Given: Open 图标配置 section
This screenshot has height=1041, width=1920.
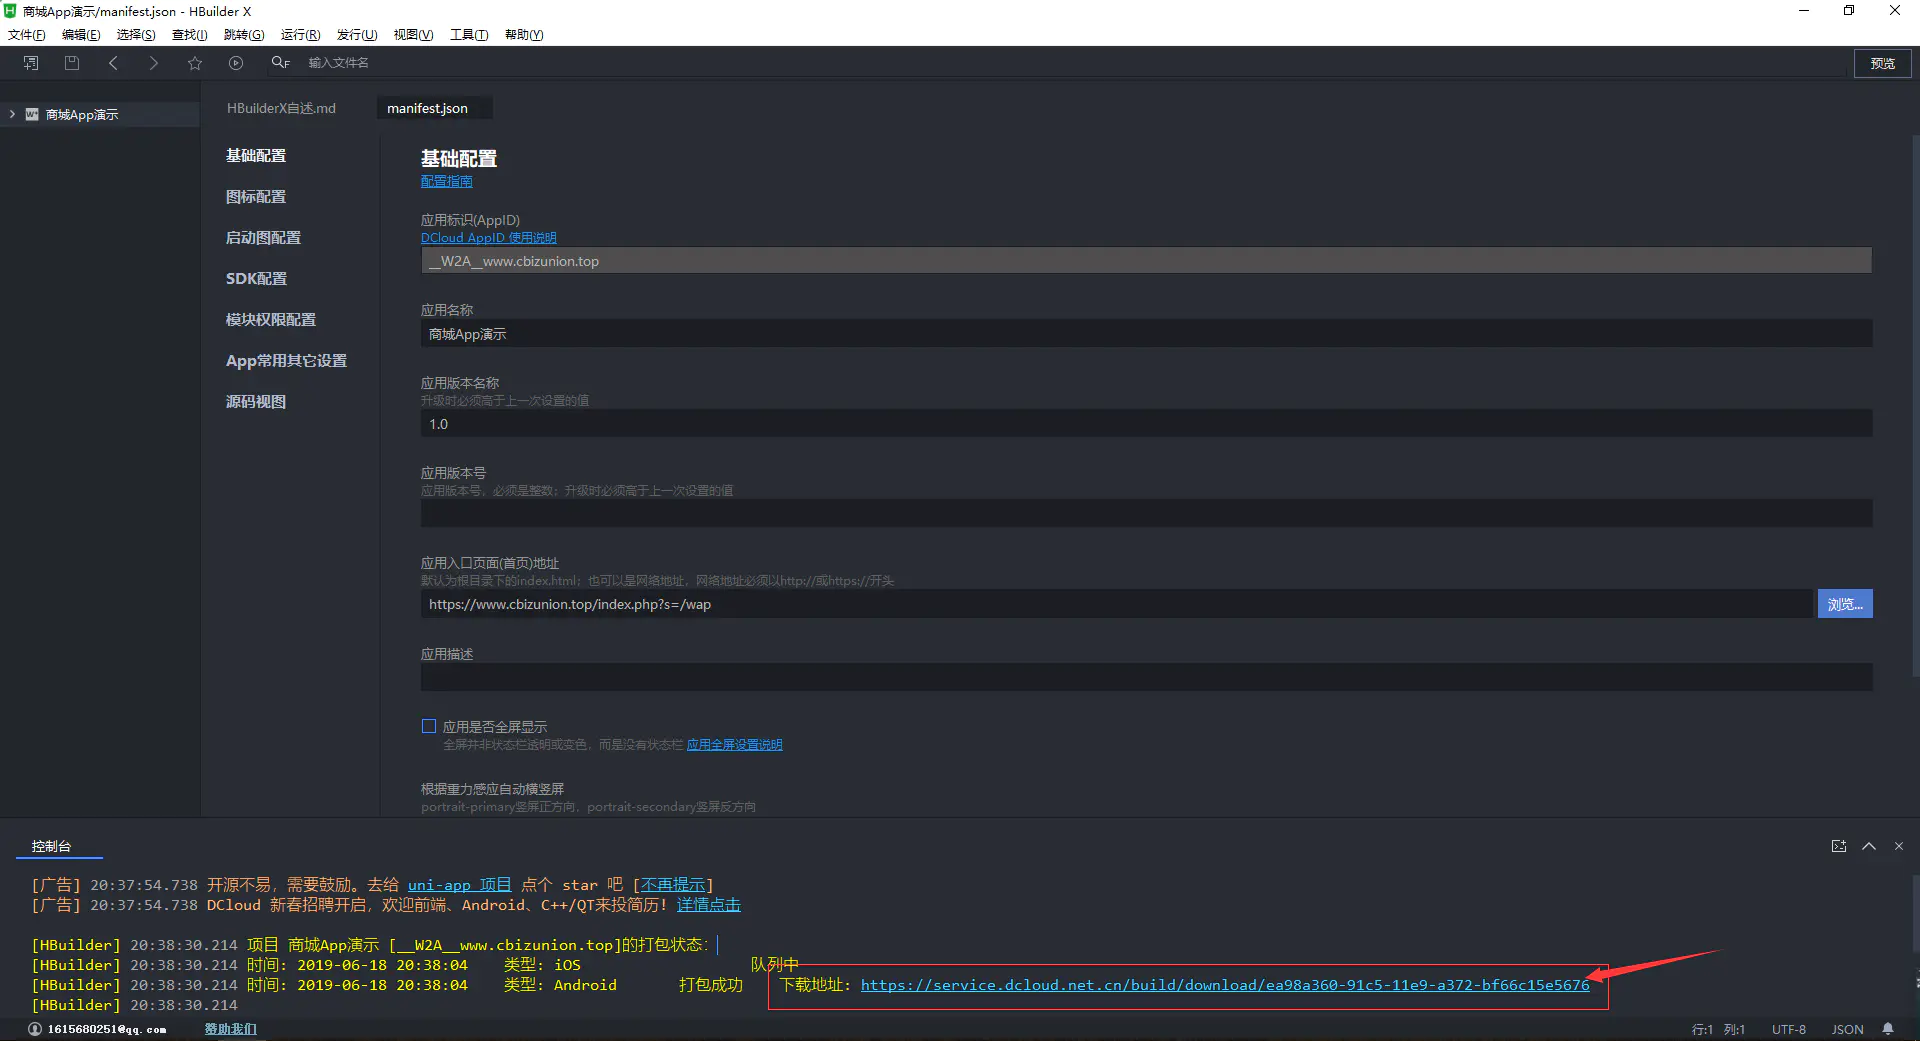Looking at the screenshot, I should tap(256, 196).
